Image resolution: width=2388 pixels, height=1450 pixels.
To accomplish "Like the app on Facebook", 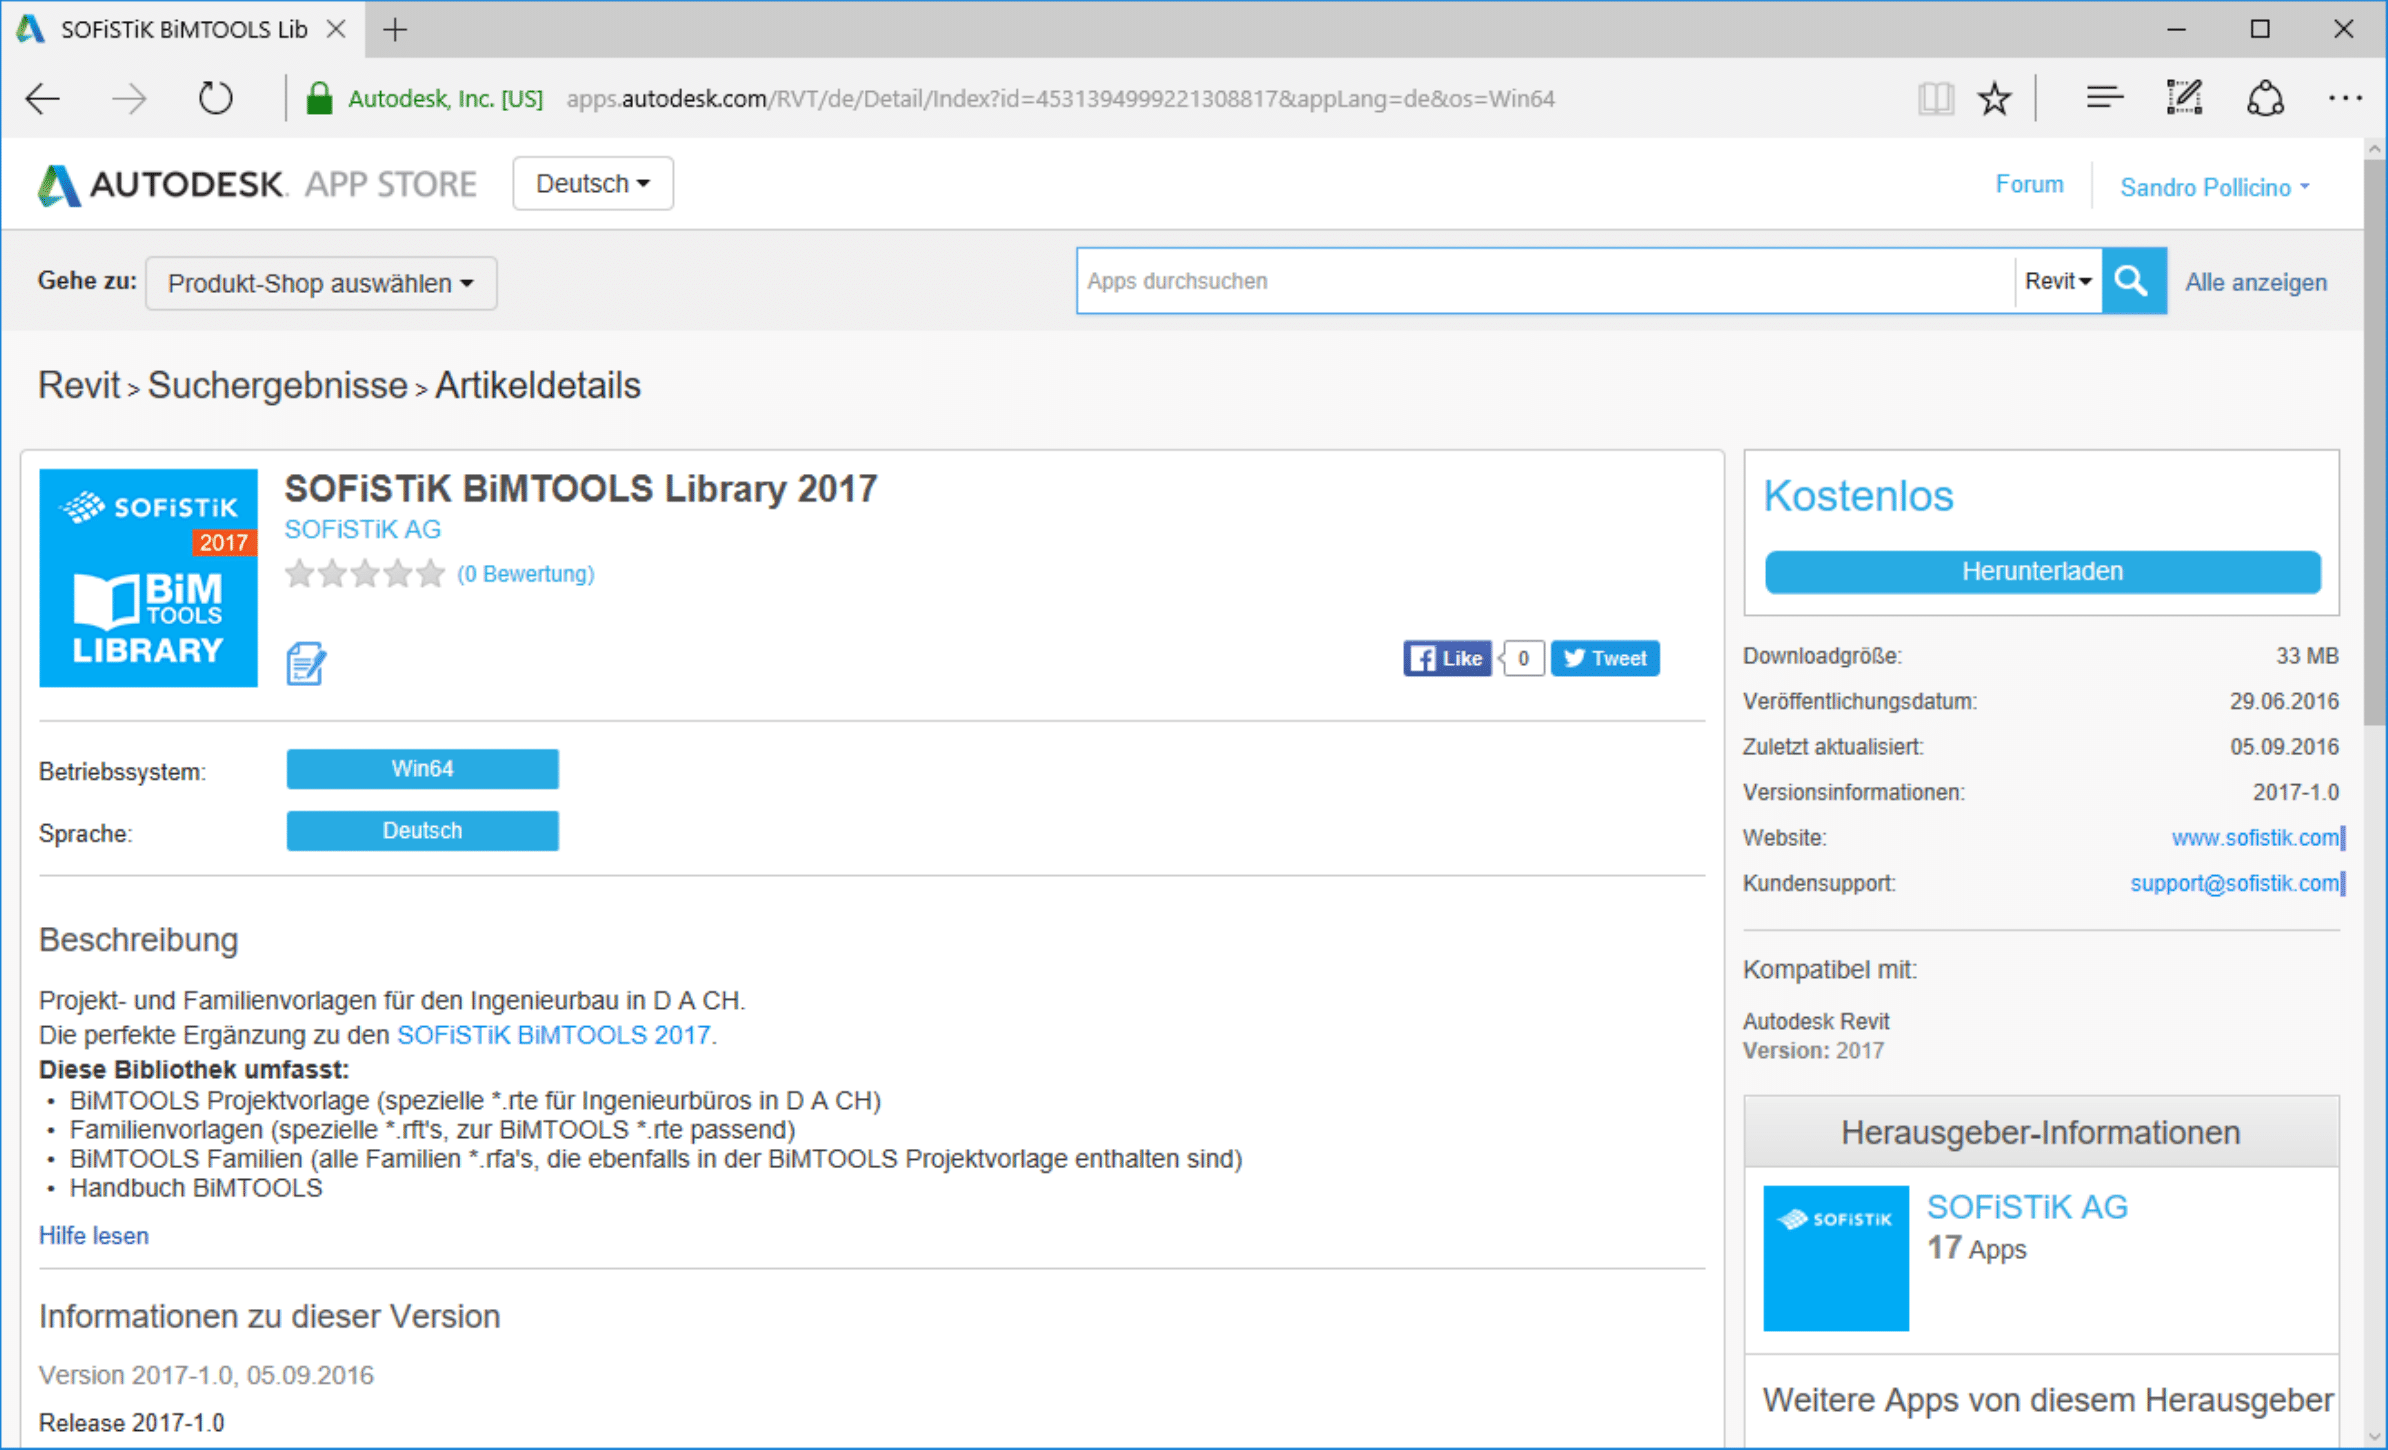I will pyautogui.click(x=1446, y=658).
